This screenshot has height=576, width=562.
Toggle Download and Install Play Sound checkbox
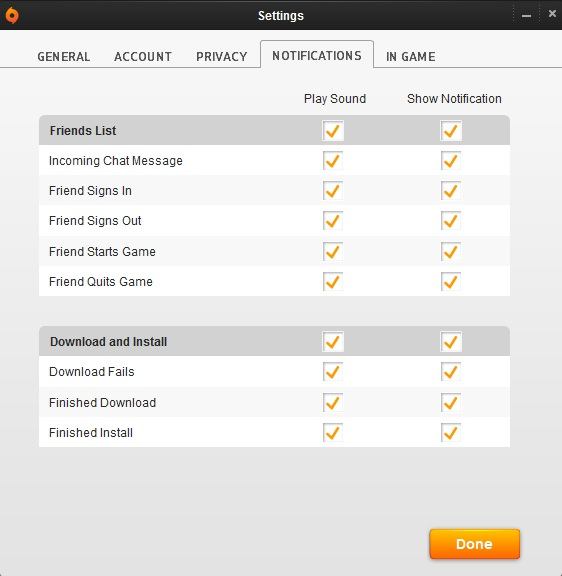point(333,342)
